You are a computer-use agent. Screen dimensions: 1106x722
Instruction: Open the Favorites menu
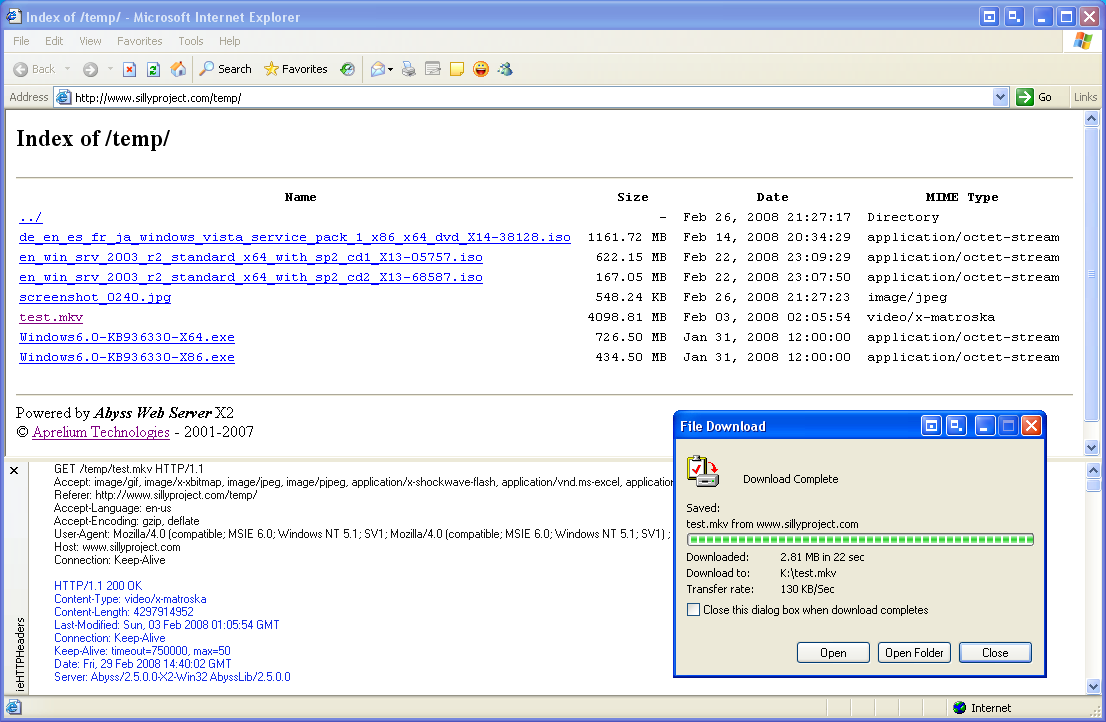[140, 41]
